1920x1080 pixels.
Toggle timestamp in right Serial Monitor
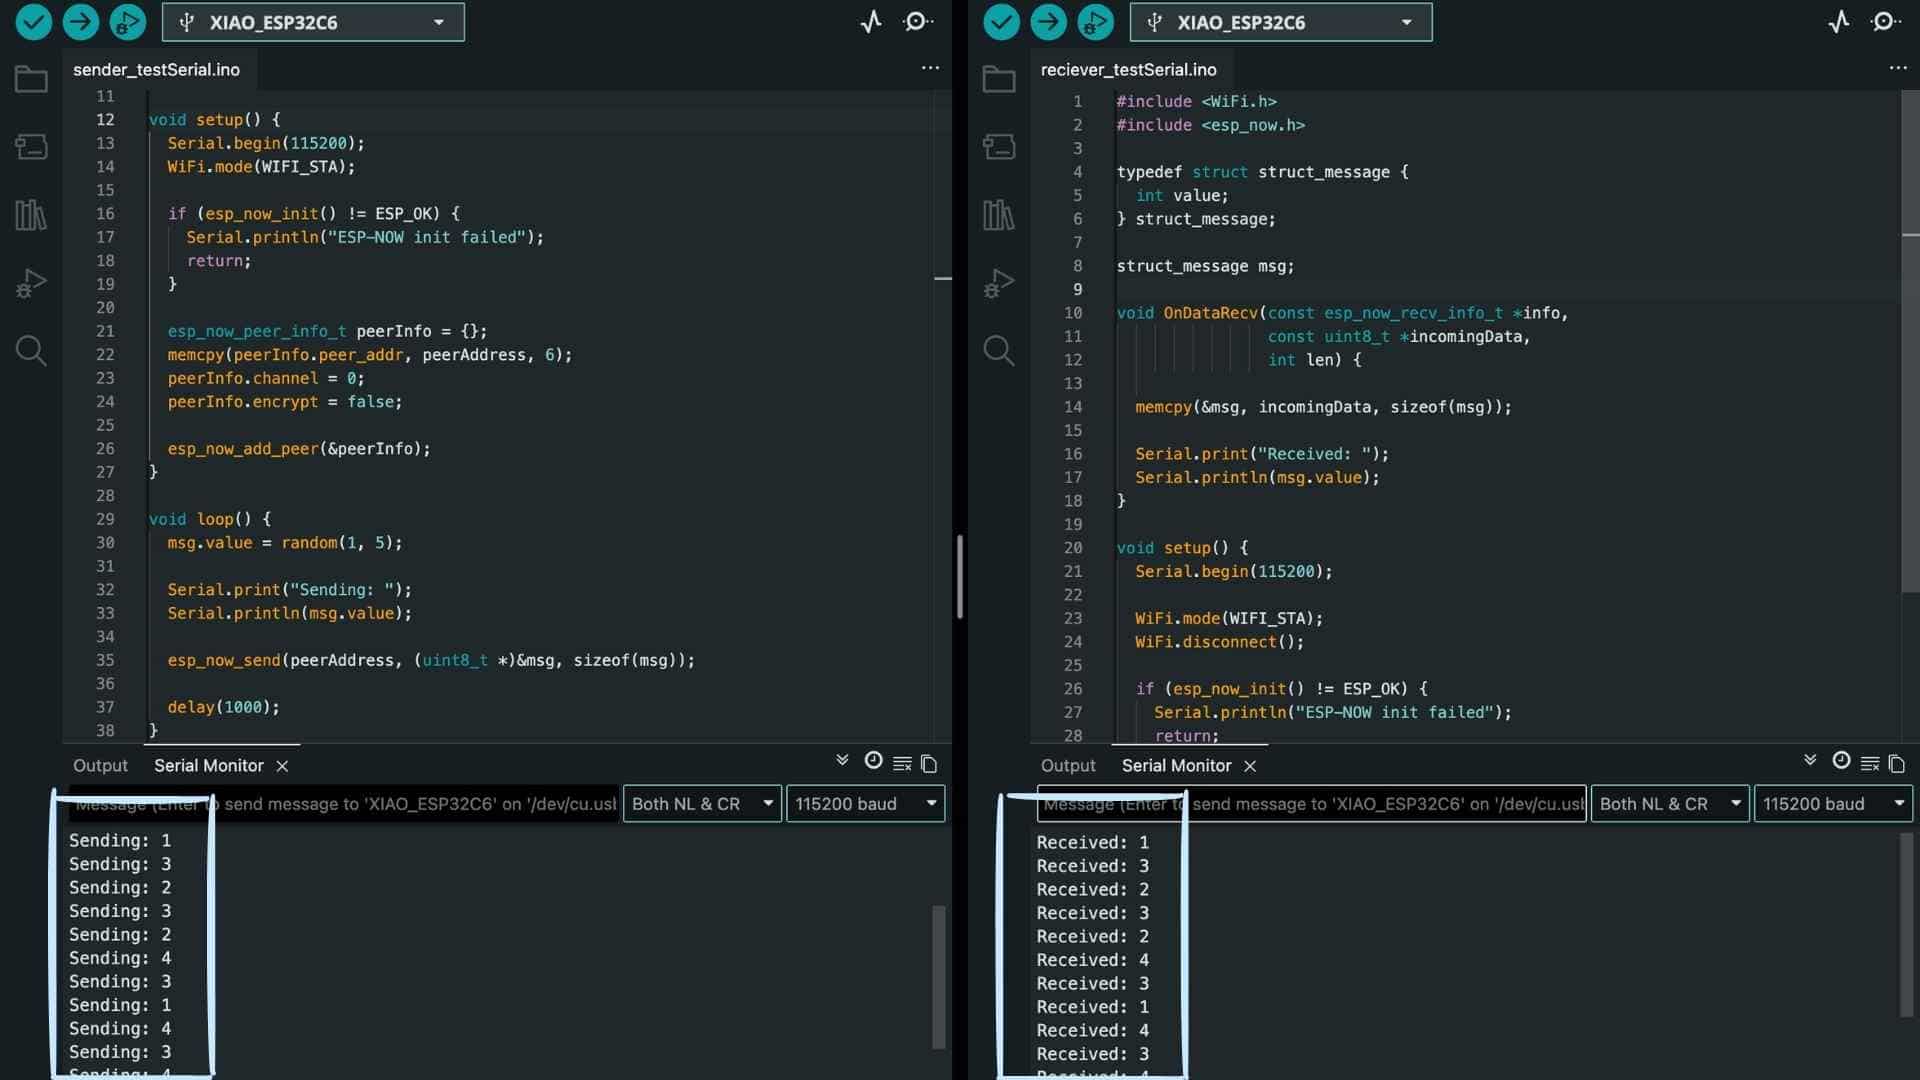[x=1841, y=762]
